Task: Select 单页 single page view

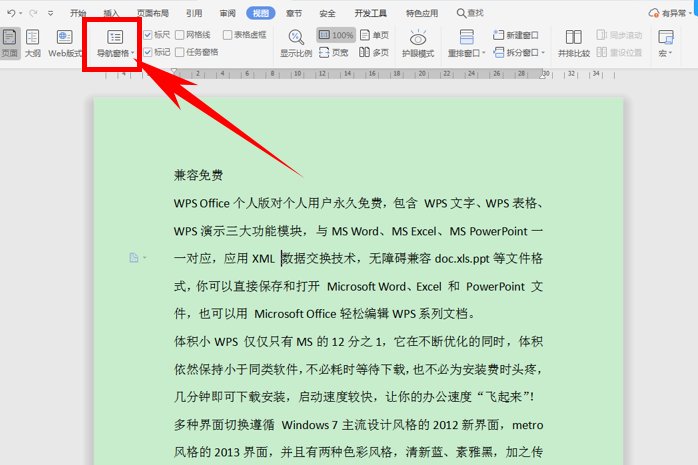Action: point(374,35)
